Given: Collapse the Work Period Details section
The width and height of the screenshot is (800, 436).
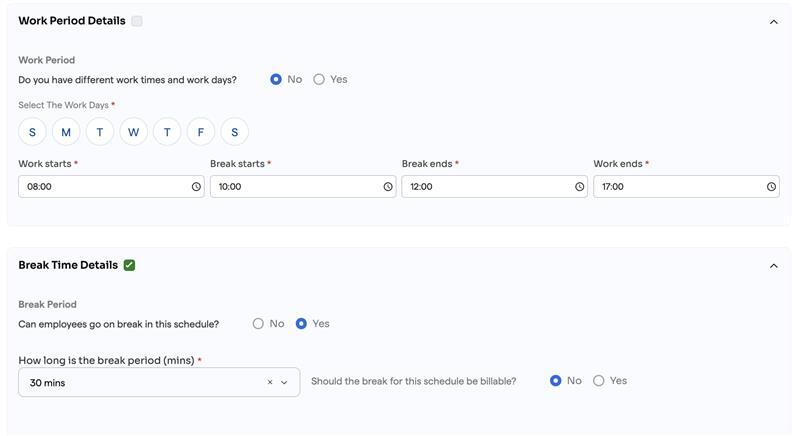Looking at the screenshot, I should (x=773, y=22).
